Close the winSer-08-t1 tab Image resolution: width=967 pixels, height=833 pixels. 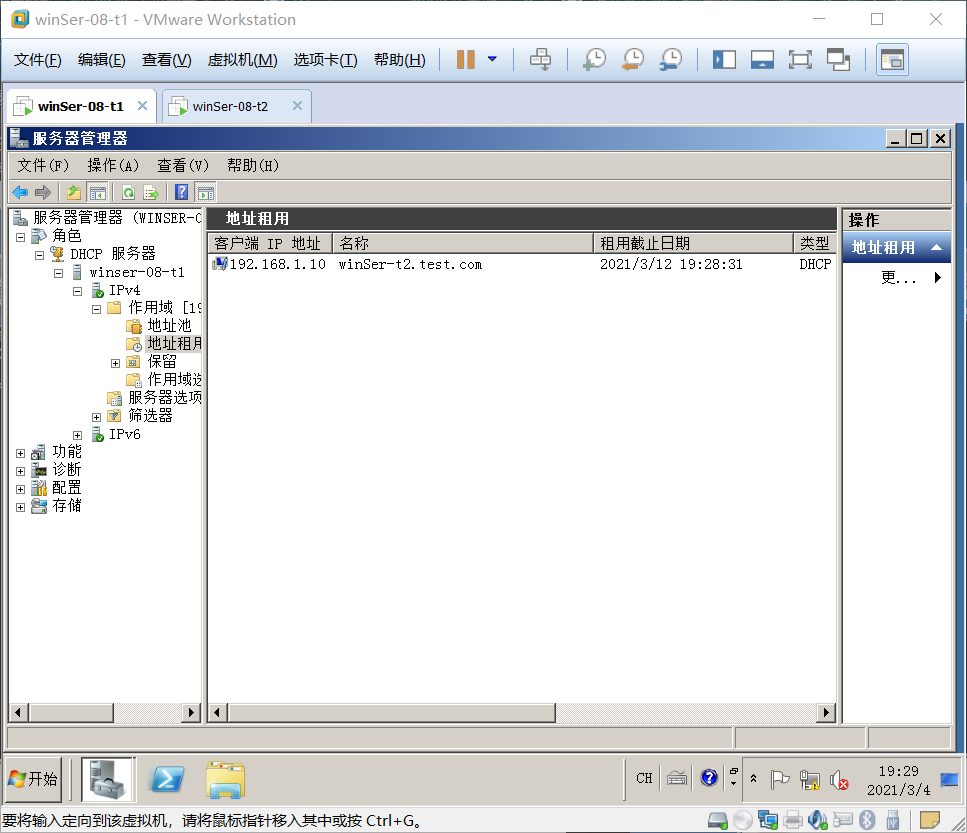142,105
